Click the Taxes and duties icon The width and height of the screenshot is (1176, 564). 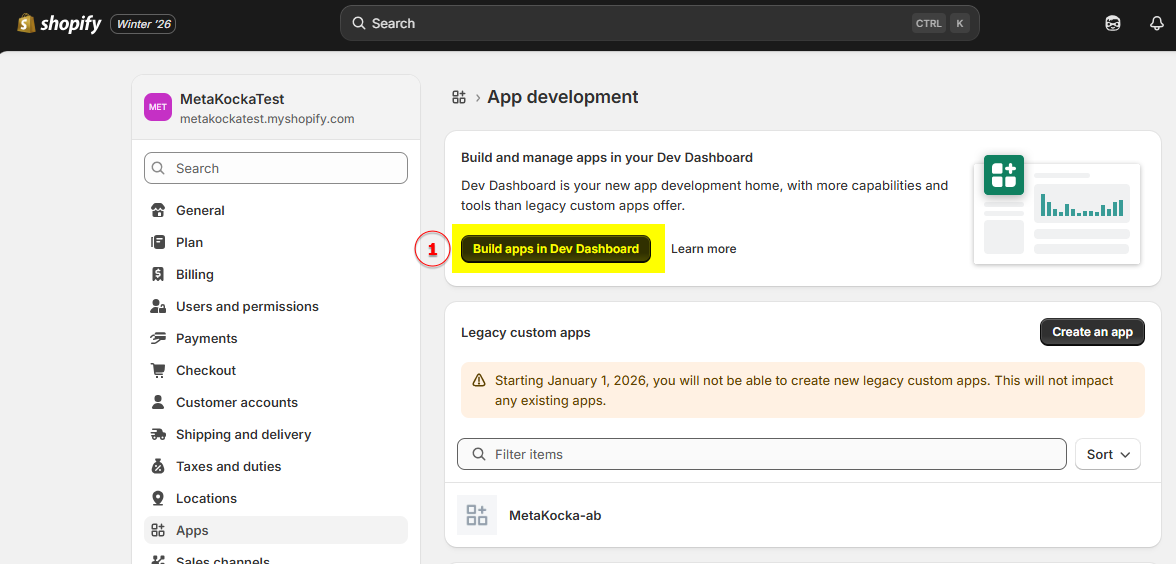click(x=158, y=466)
